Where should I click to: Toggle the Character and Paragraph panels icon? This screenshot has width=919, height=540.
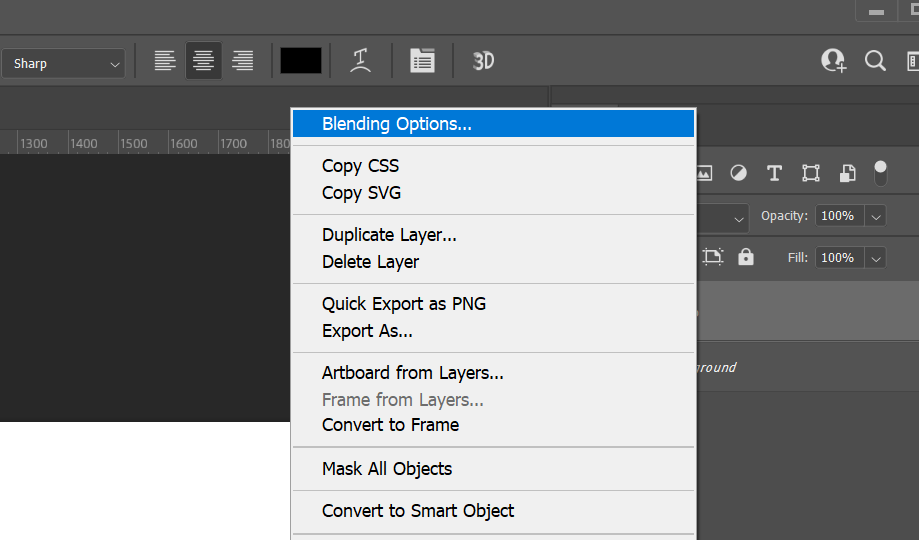pos(422,61)
